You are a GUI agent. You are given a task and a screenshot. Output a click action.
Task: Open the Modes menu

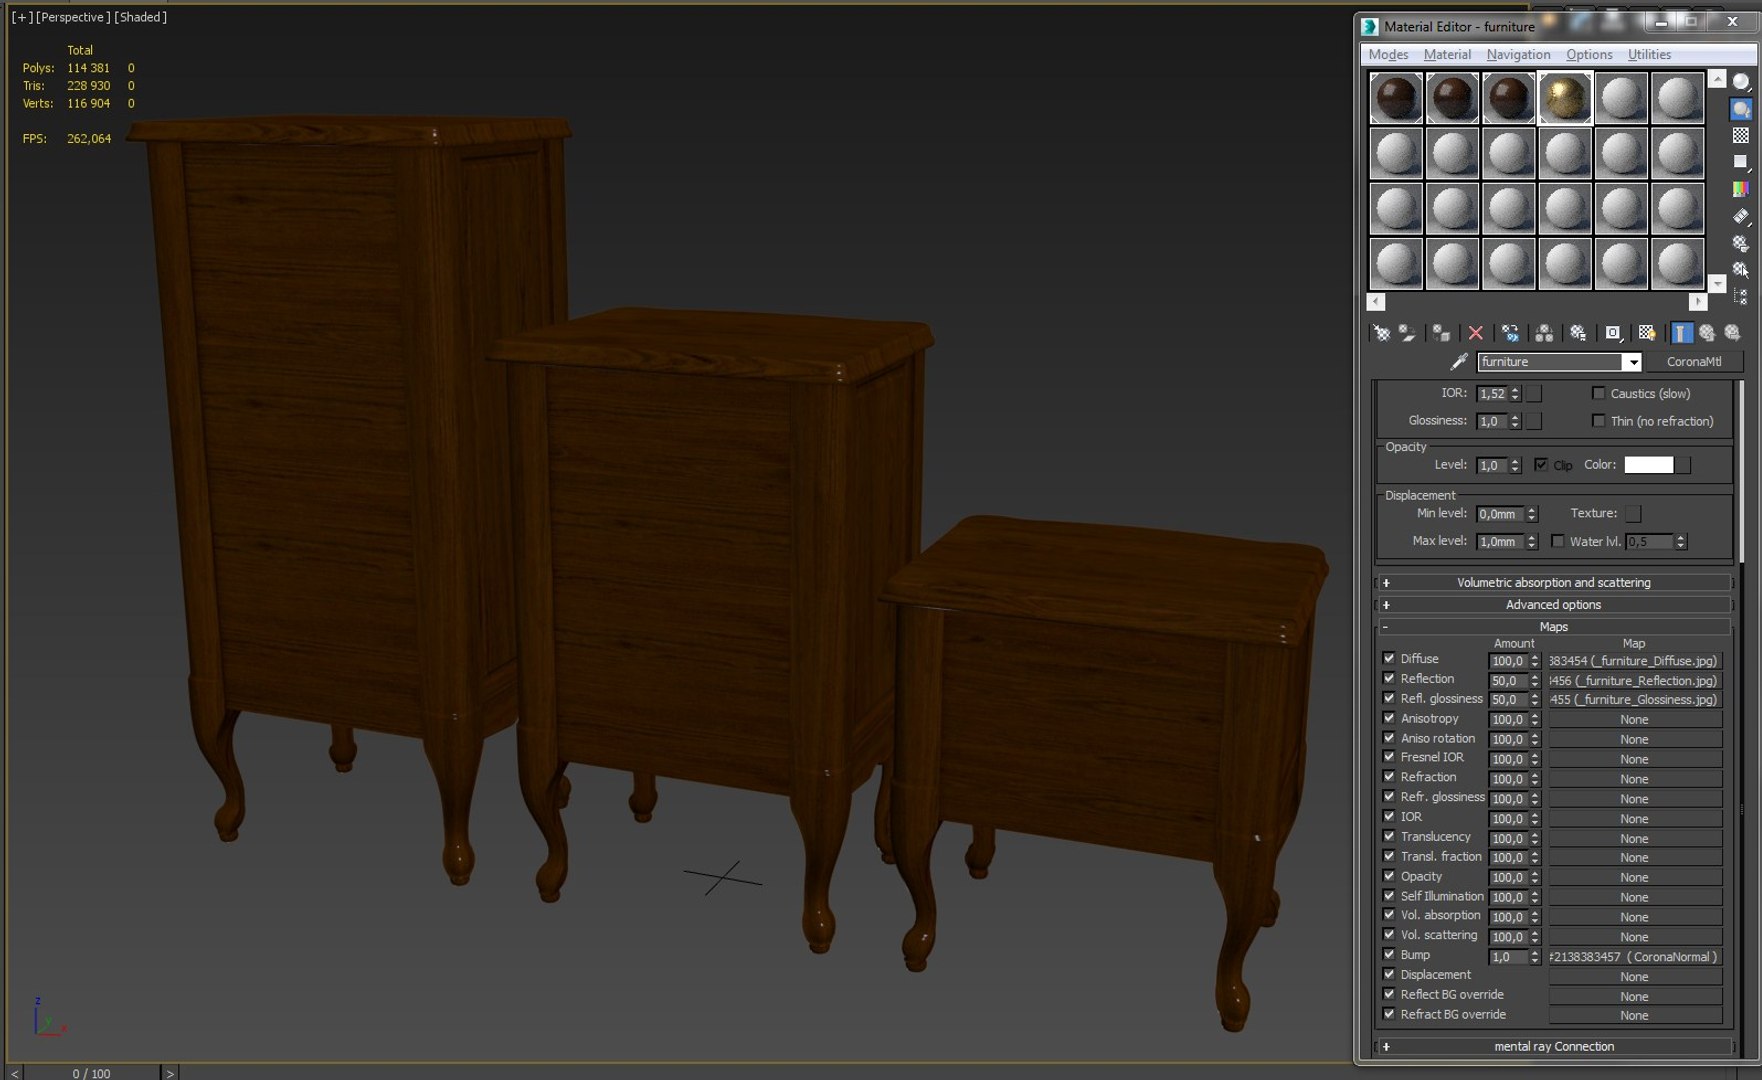pyautogui.click(x=1388, y=55)
